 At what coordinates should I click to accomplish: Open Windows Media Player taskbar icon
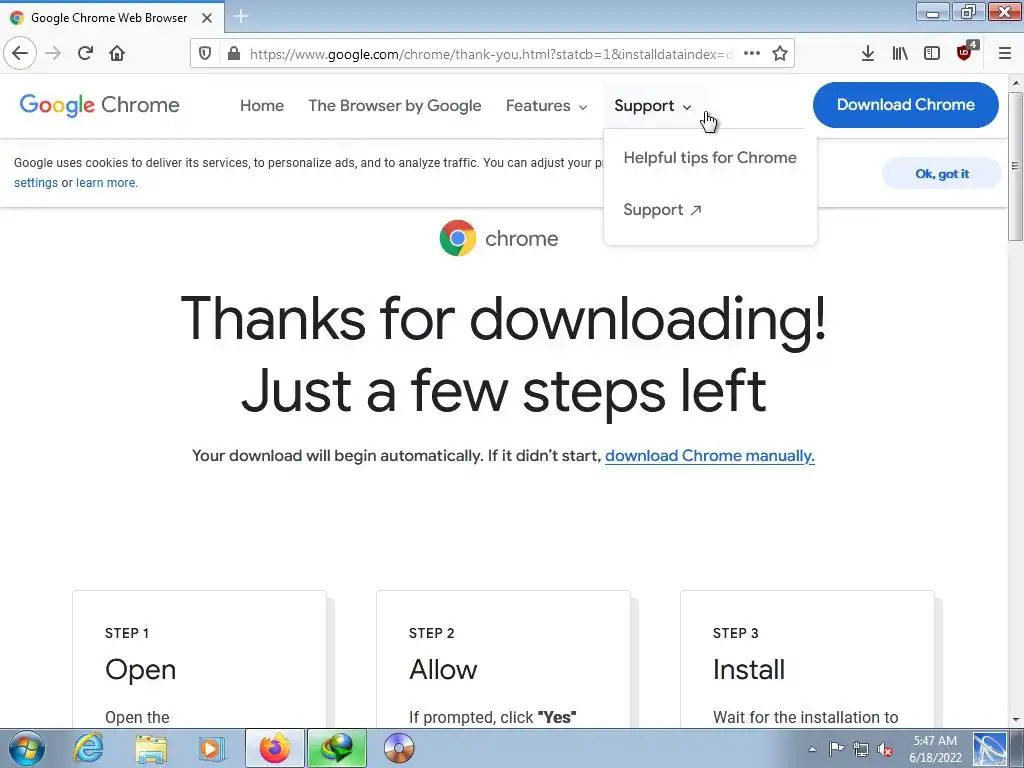(211, 748)
